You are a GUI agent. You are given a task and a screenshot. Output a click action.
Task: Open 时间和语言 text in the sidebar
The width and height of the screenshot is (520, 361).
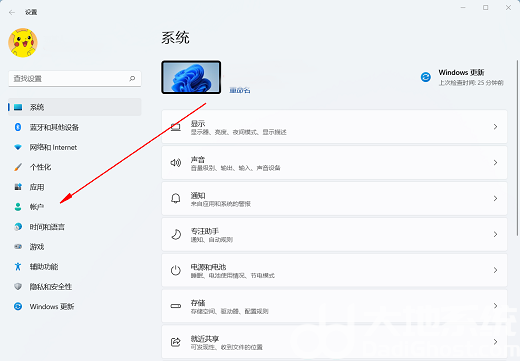point(47,227)
